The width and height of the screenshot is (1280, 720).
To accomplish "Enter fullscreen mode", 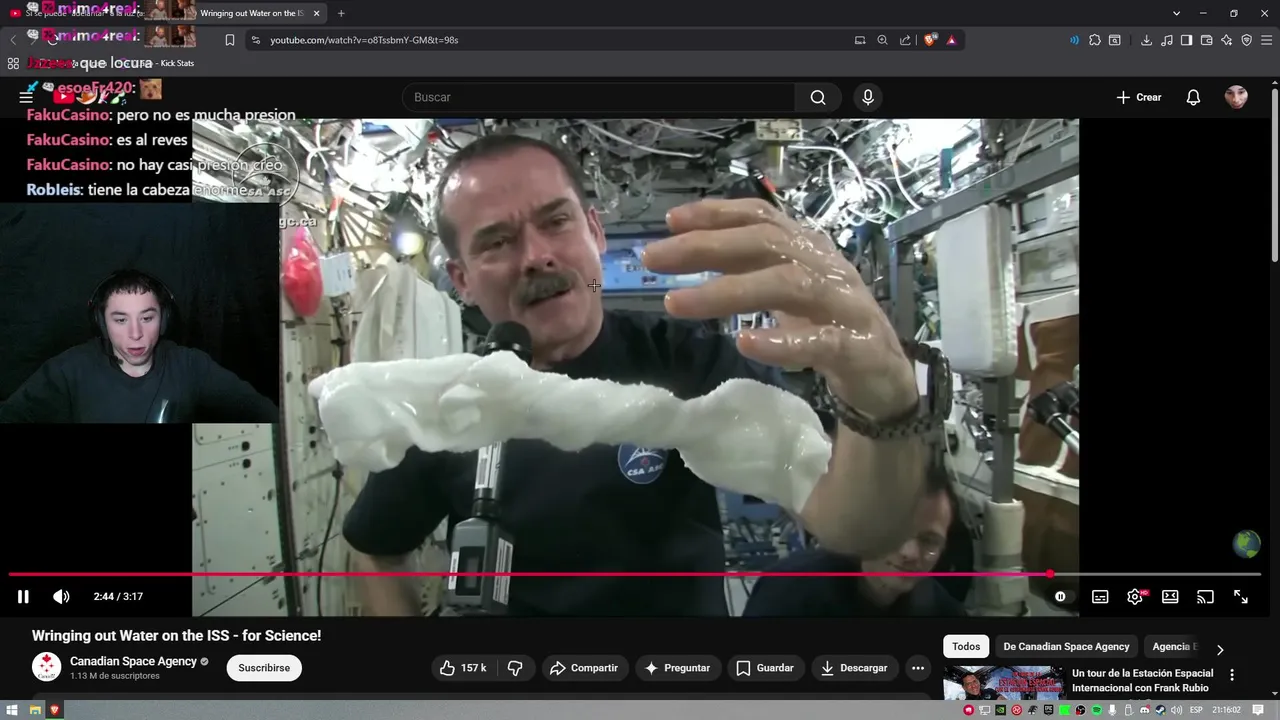I will (x=1241, y=597).
